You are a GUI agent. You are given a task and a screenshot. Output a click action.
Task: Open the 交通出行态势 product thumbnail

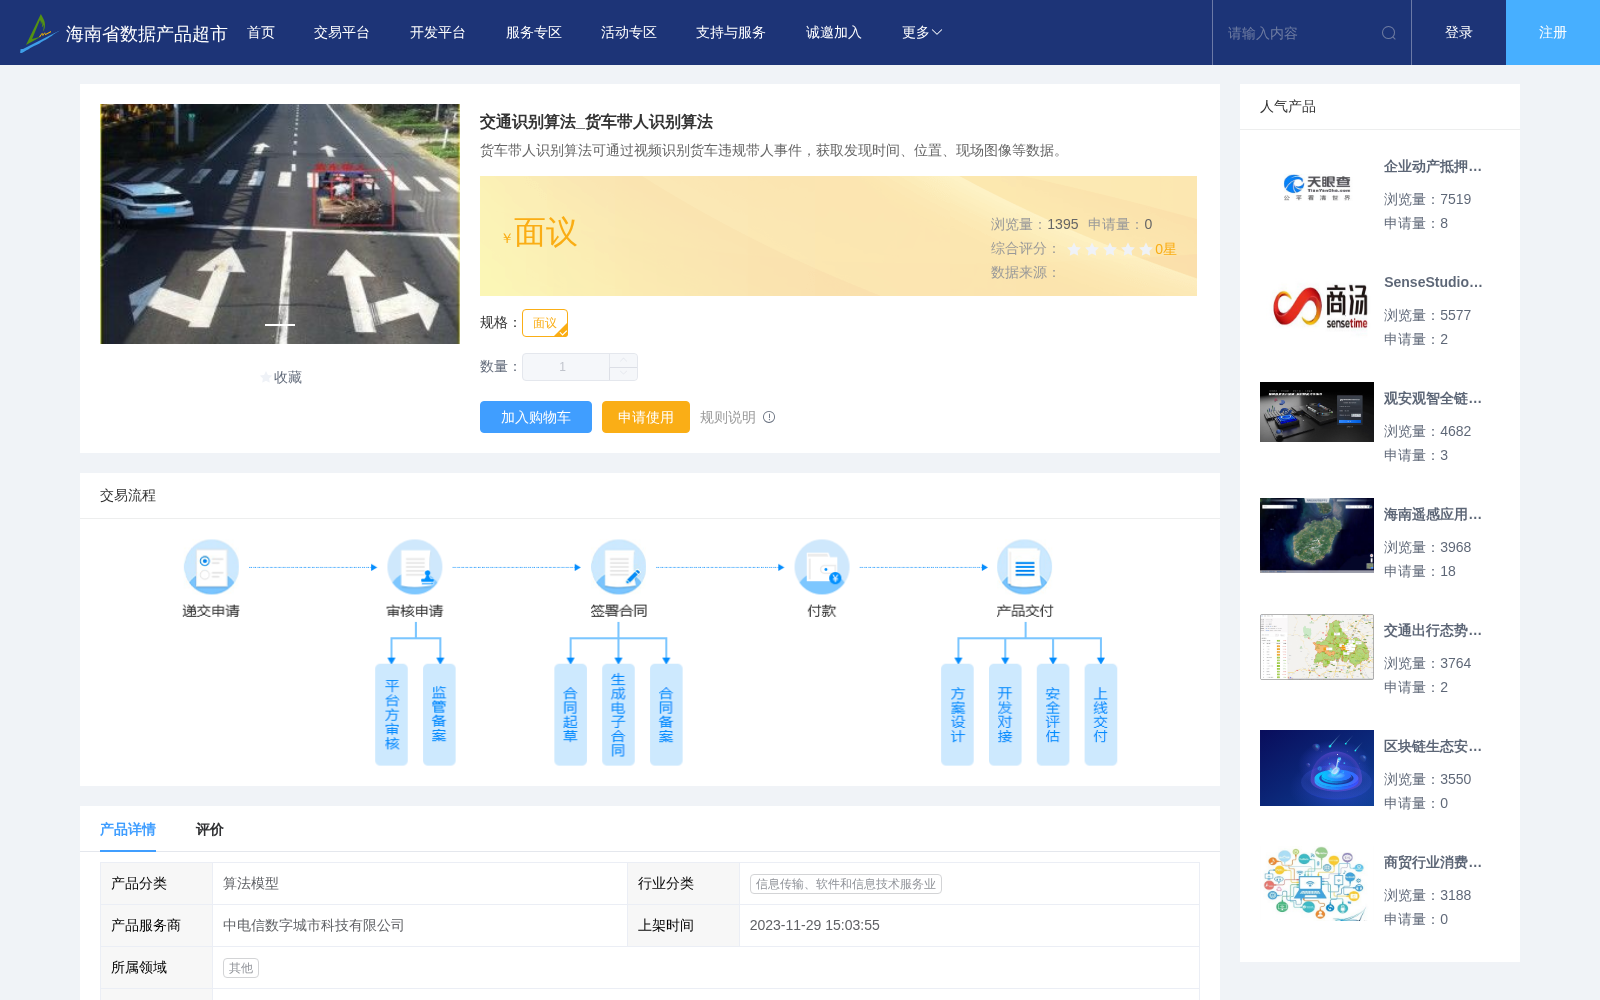pos(1317,647)
